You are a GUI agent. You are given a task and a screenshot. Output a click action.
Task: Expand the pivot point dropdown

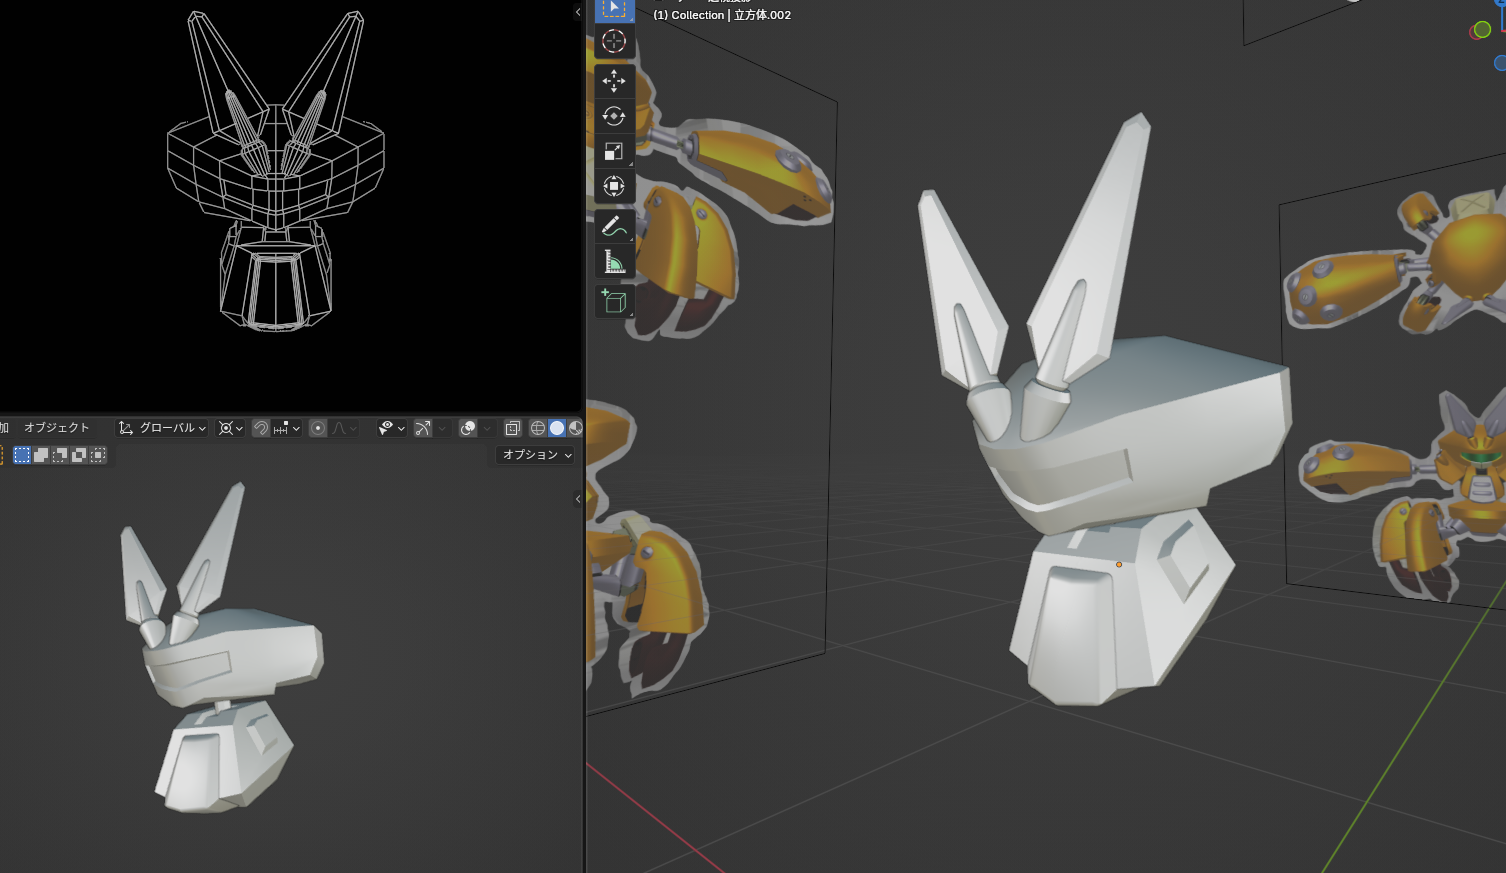click(x=231, y=428)
